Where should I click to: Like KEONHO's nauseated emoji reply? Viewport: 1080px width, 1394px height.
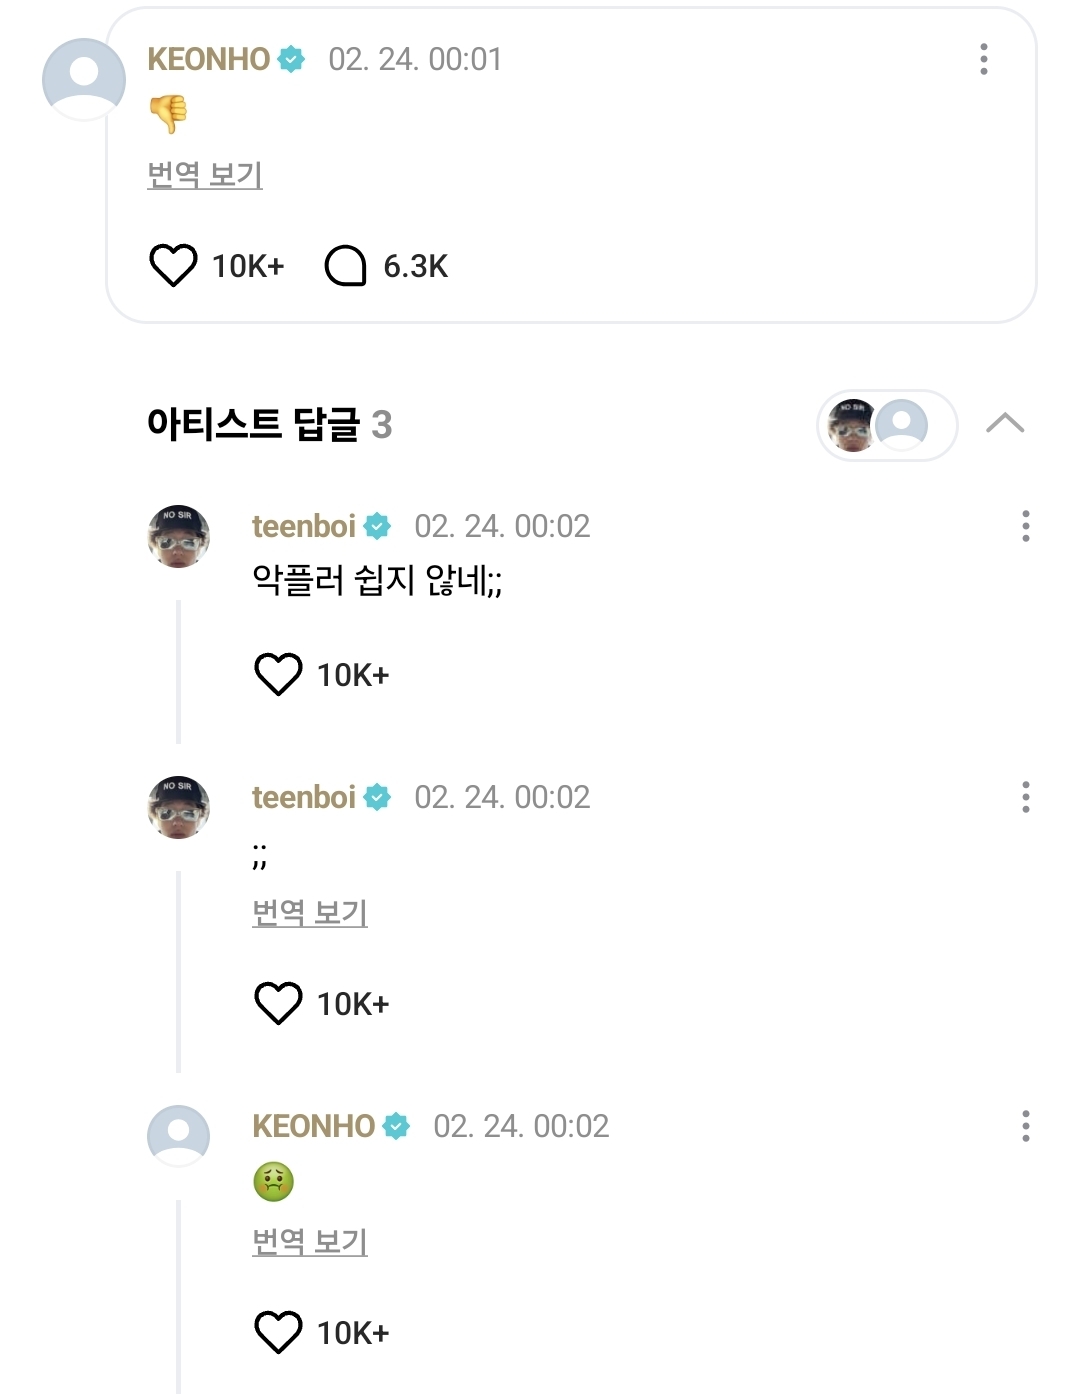(x=278, y=1333)
